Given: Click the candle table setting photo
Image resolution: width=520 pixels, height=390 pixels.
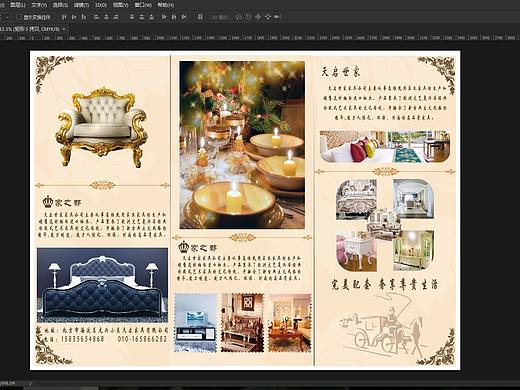Looking at the screenshot, I should [x=242, y=145].
